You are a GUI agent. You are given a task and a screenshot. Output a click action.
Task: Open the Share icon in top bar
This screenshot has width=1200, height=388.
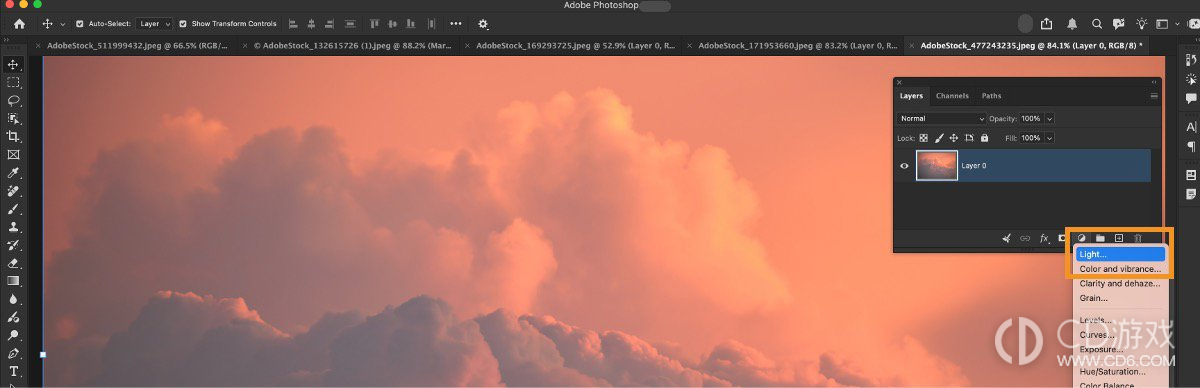coord(1047,23)
